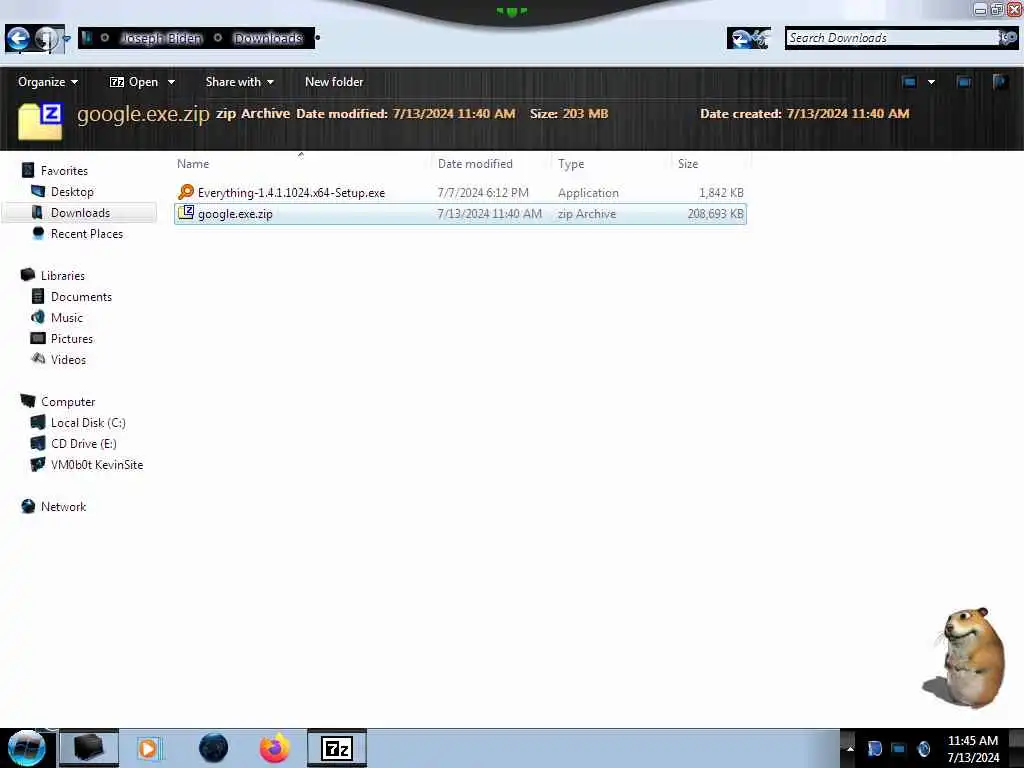Image resolution: width=1024 pixels, height=768 pixels.
Task: Switch to the 7-Zip taskbar window
Action: point(337,748)
